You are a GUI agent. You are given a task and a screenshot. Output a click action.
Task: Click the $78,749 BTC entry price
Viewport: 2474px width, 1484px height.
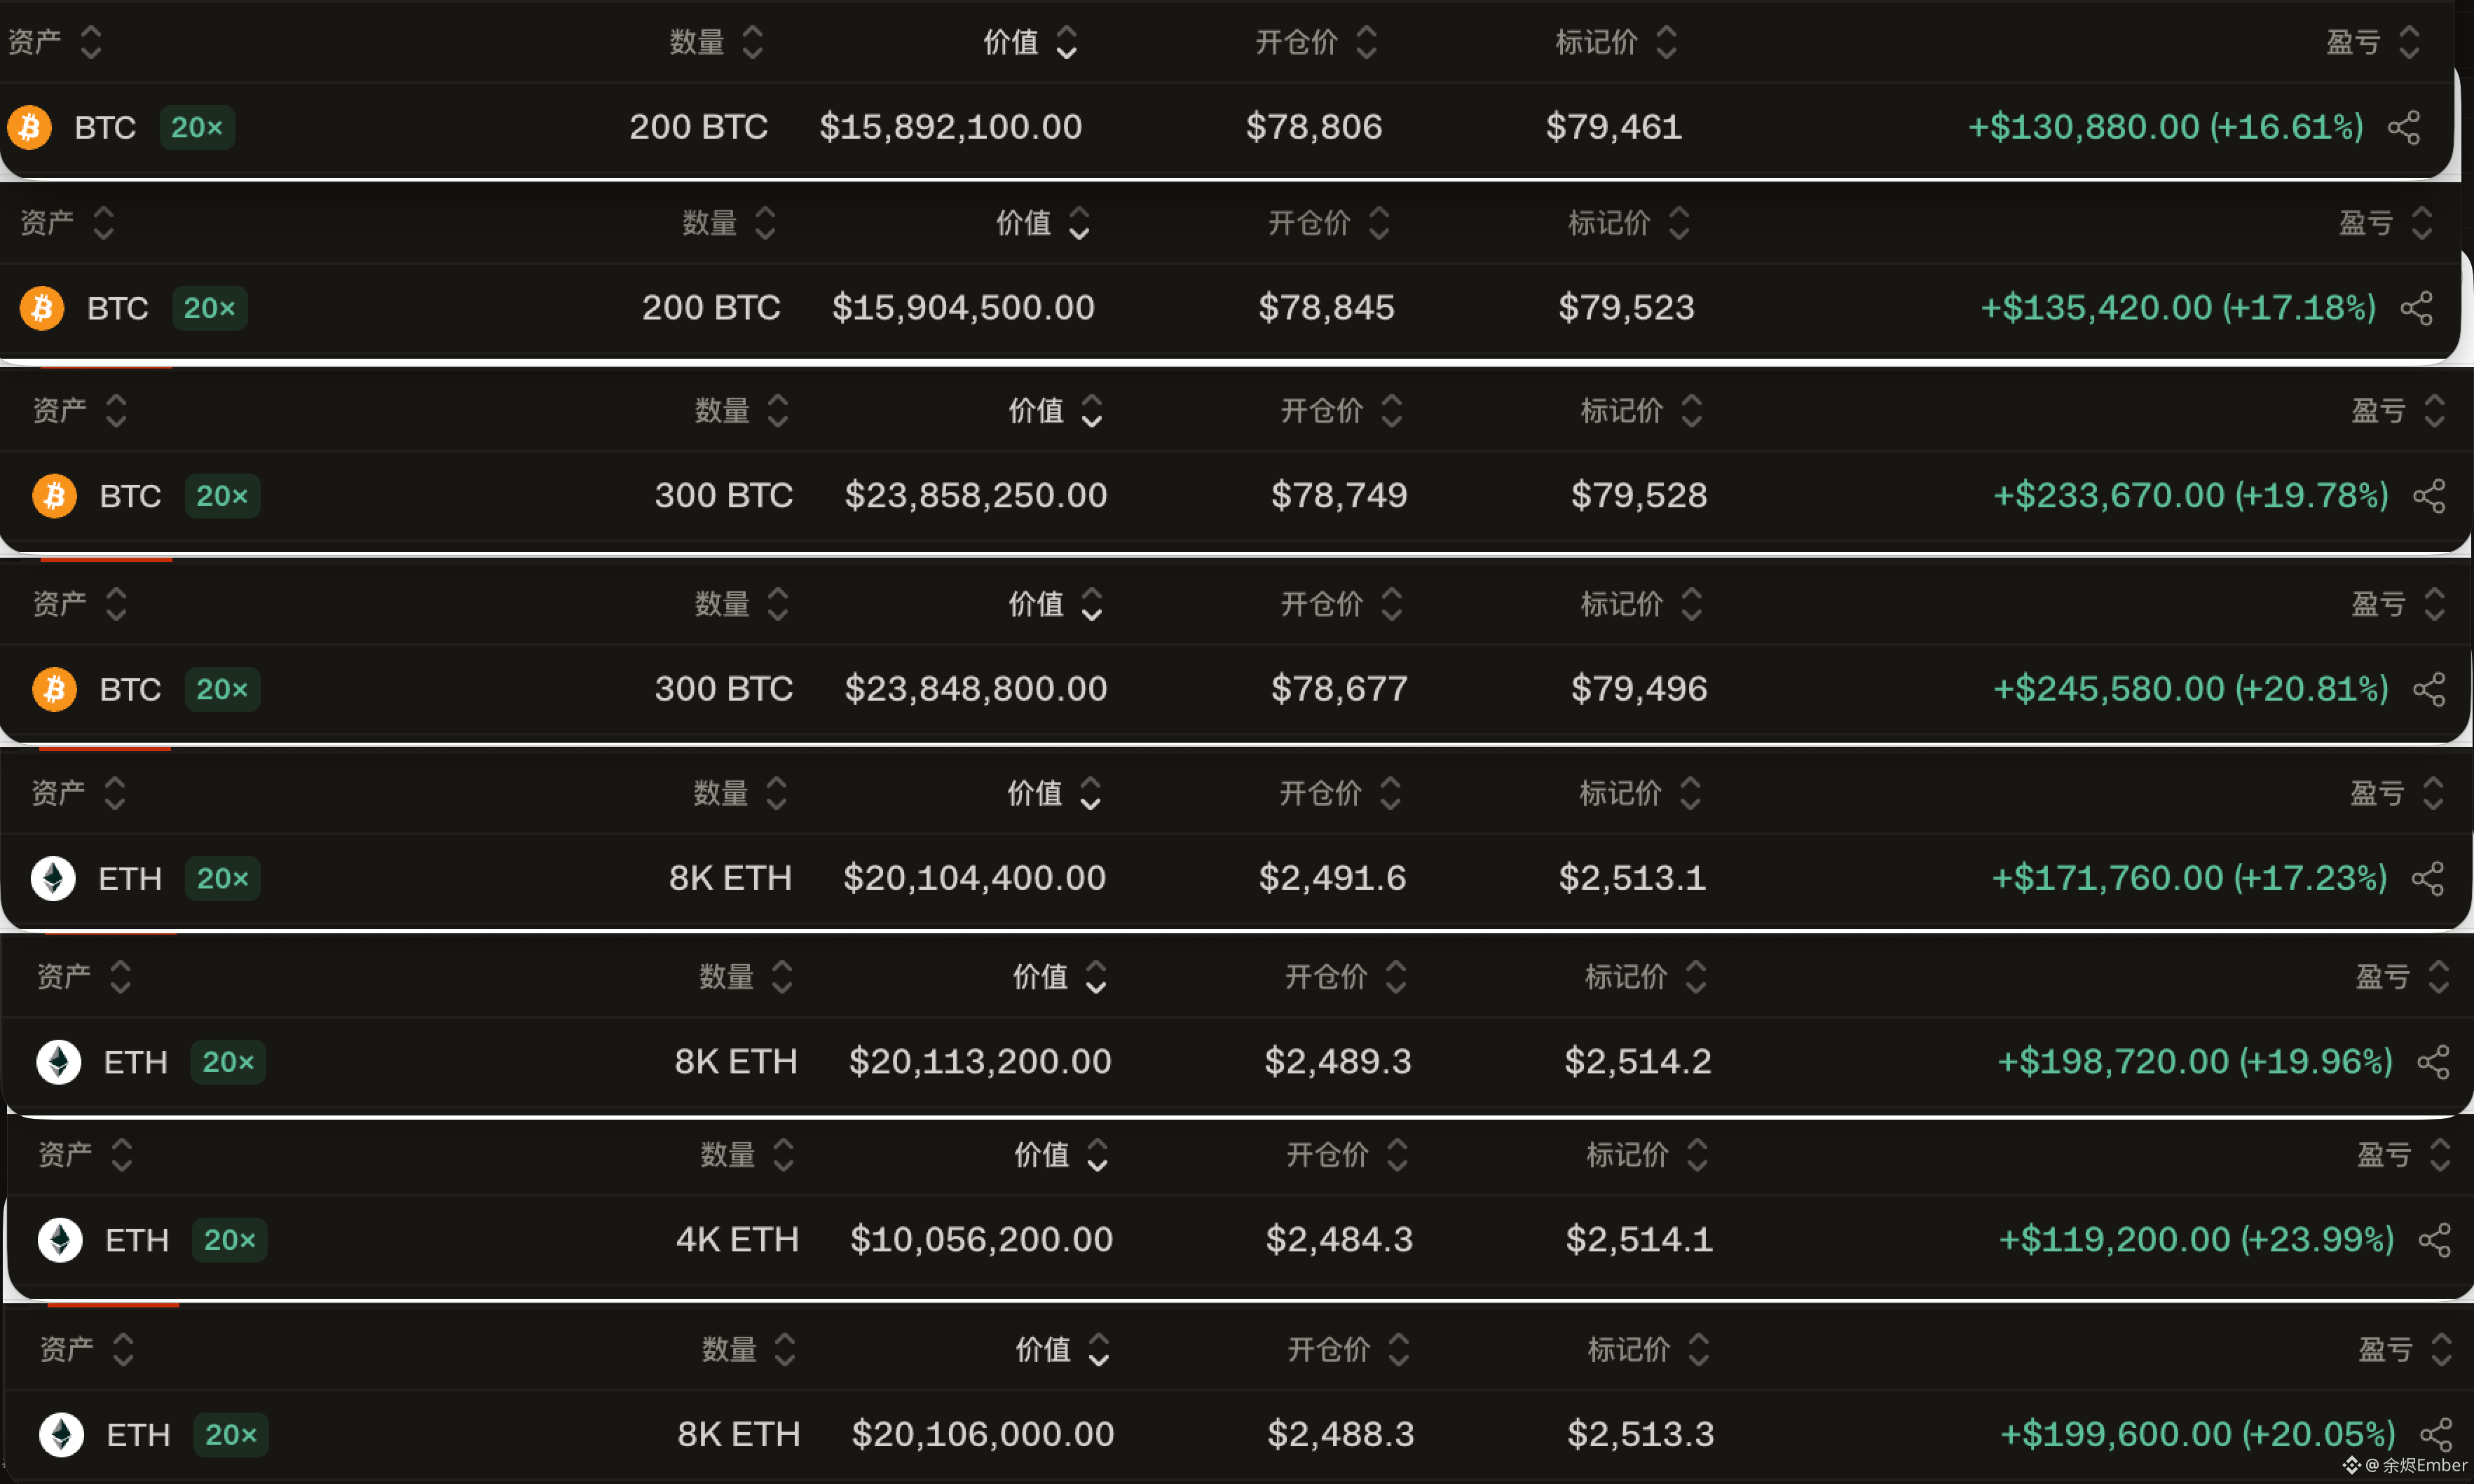[x=1339, y=496]
